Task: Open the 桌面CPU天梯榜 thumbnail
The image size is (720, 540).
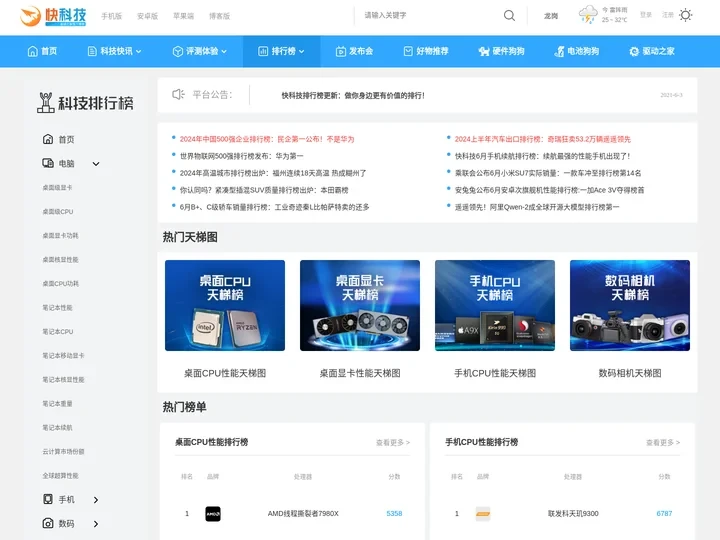Action: [x=225, y=305]
